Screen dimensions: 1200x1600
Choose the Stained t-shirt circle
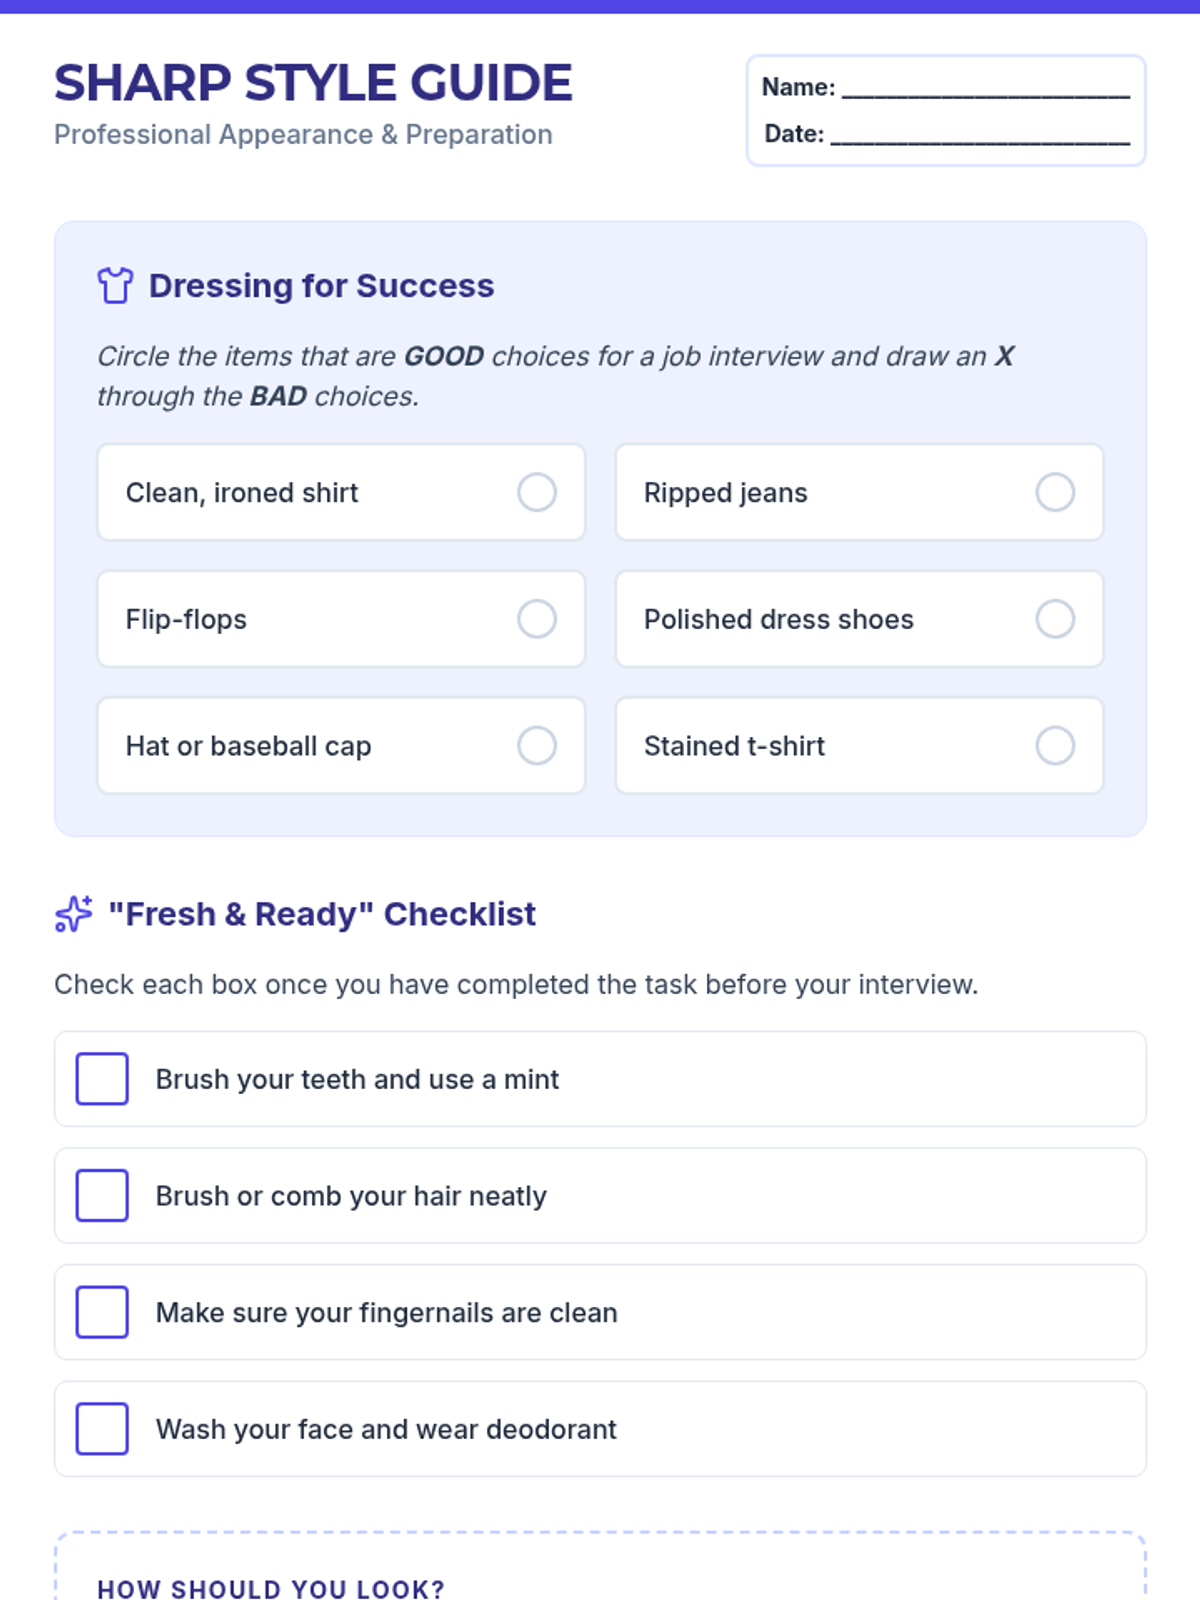click(x=1055, y=745)
